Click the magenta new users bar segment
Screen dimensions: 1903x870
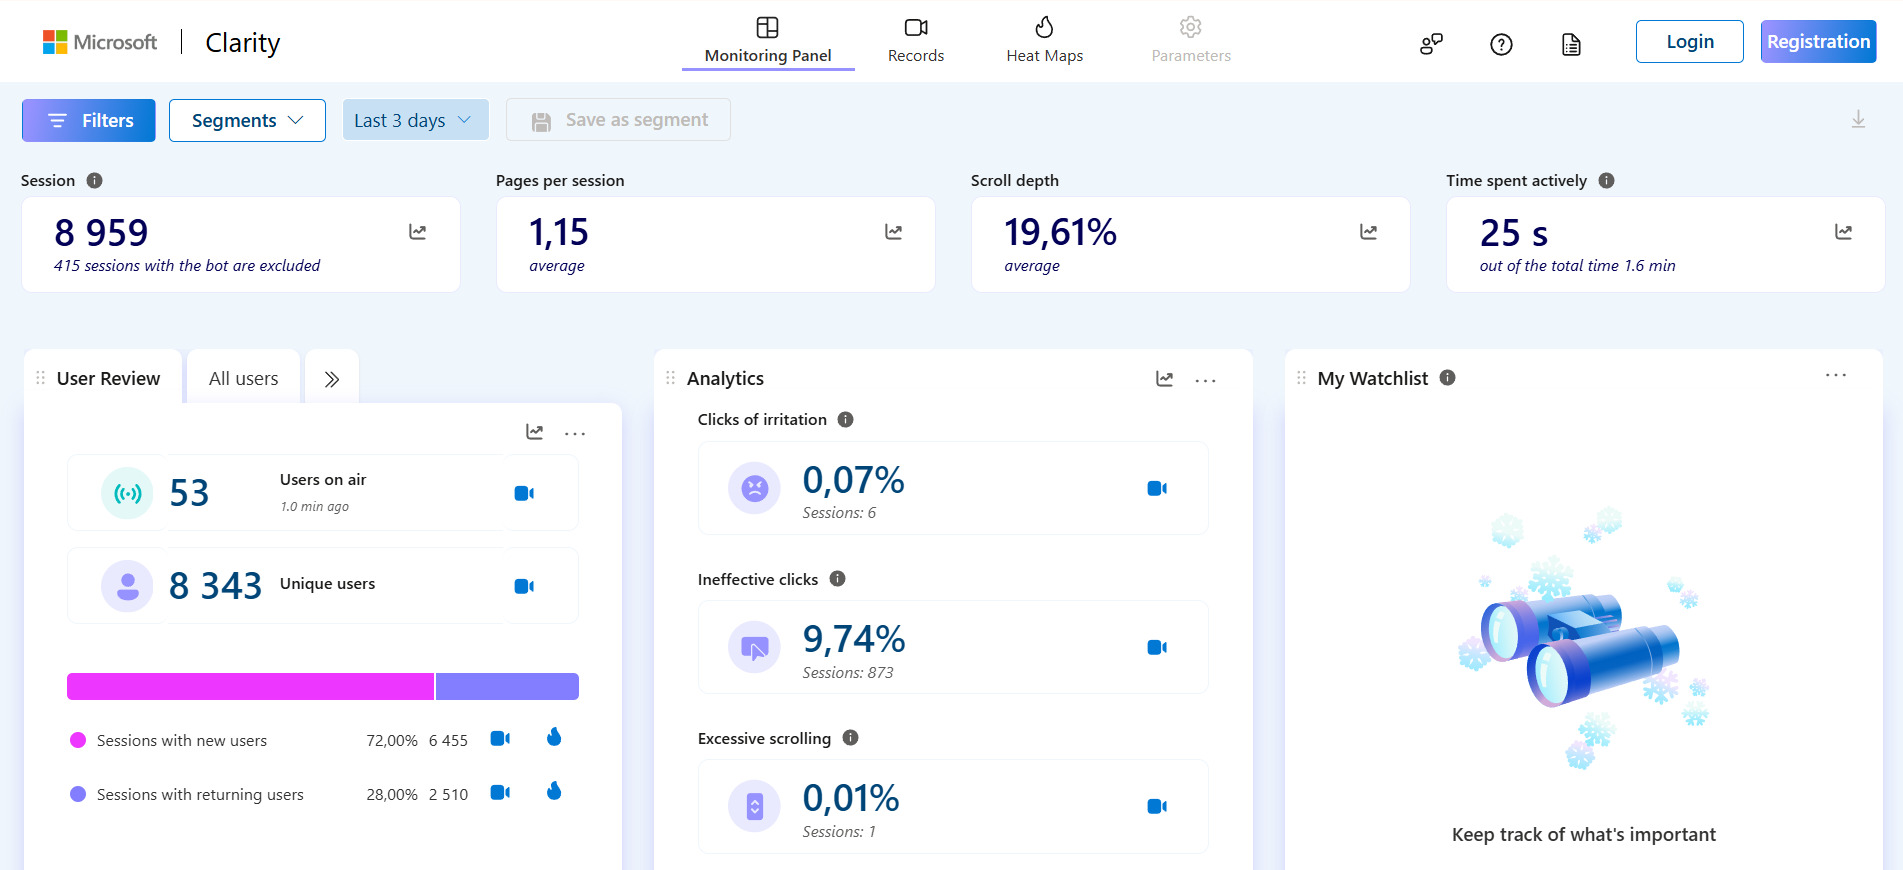pos(250,686)
